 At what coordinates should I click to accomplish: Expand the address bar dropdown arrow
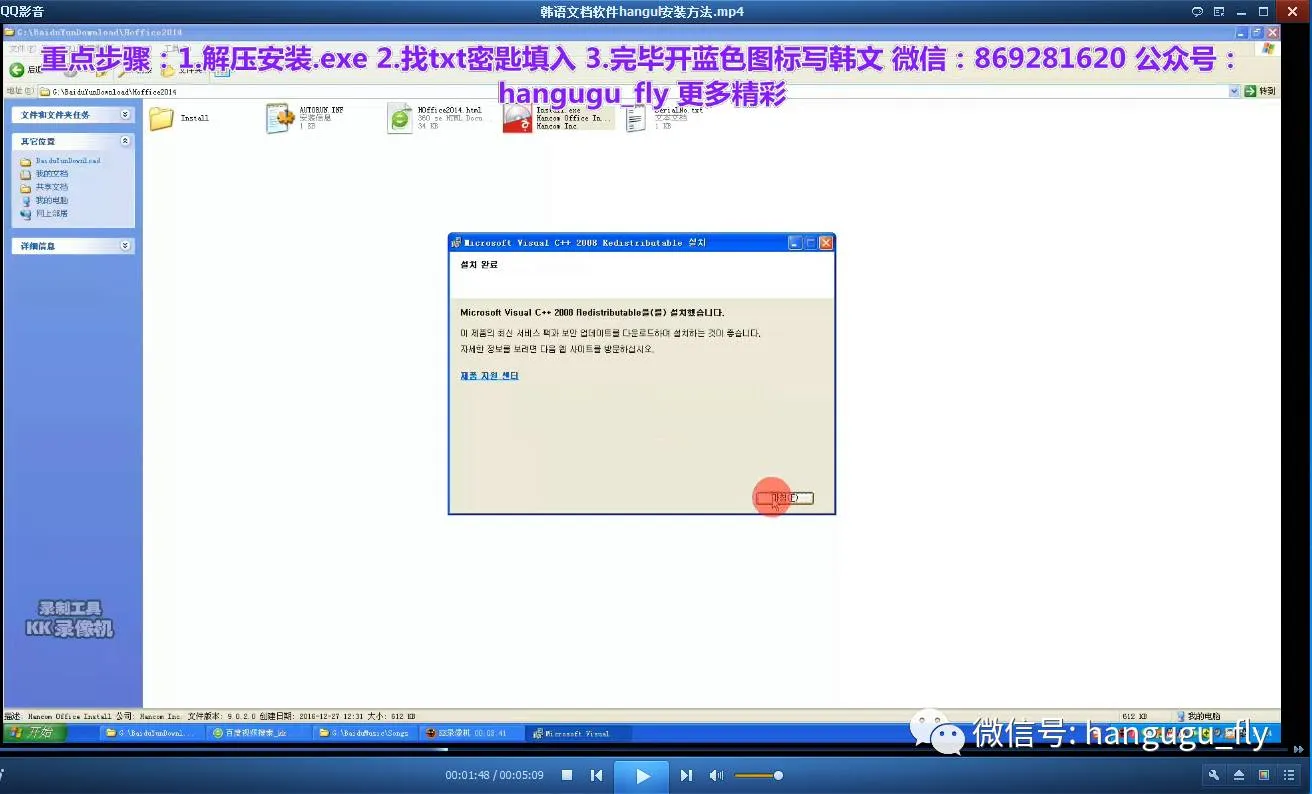point(1234,91)
